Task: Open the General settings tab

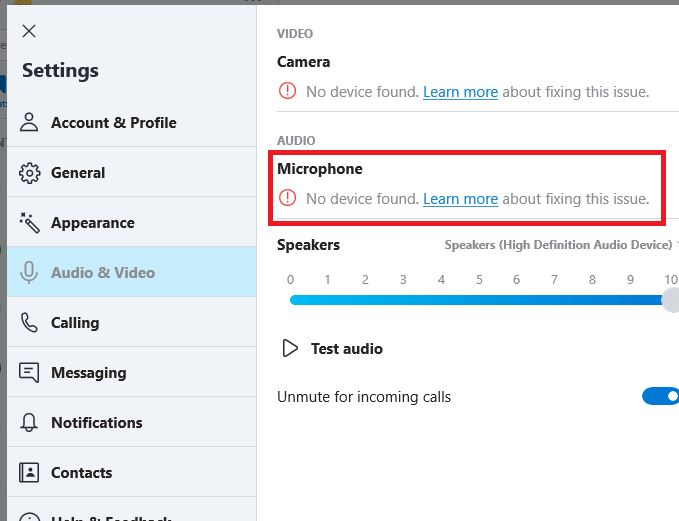Action: [78, 172]
